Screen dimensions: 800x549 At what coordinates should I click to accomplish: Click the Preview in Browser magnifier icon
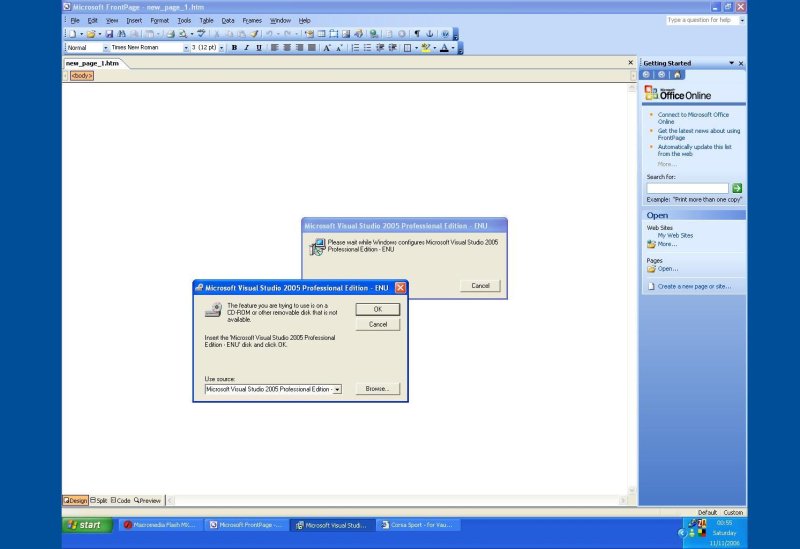pos(183,34)
